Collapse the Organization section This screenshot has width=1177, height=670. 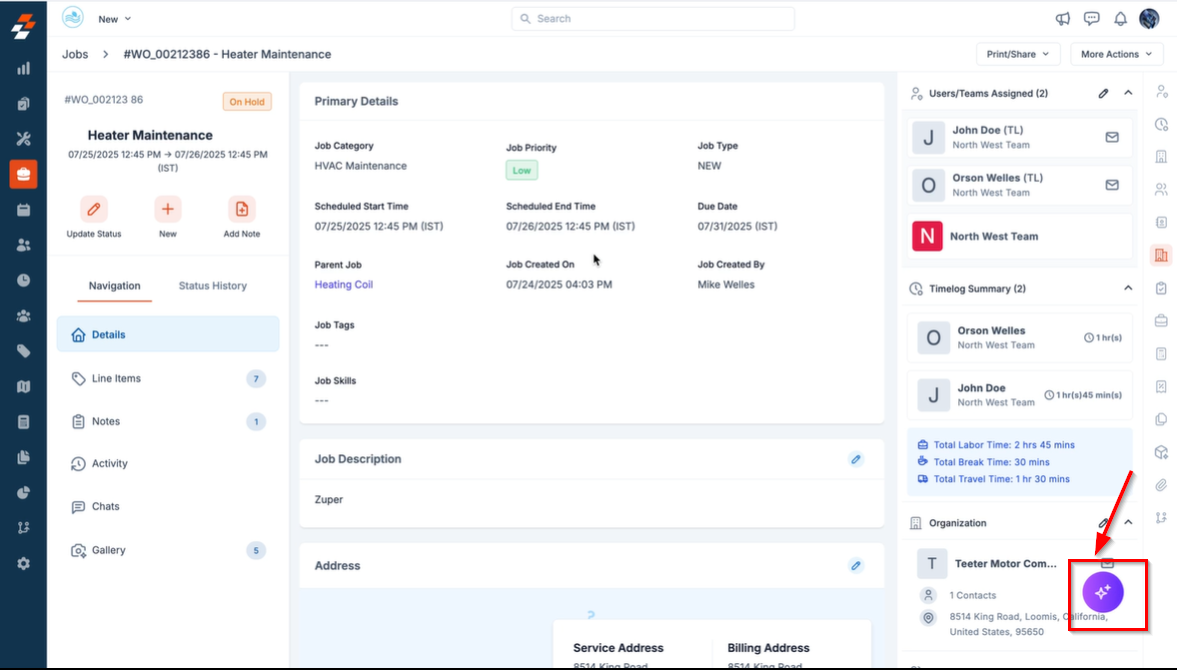(1128, 522)
